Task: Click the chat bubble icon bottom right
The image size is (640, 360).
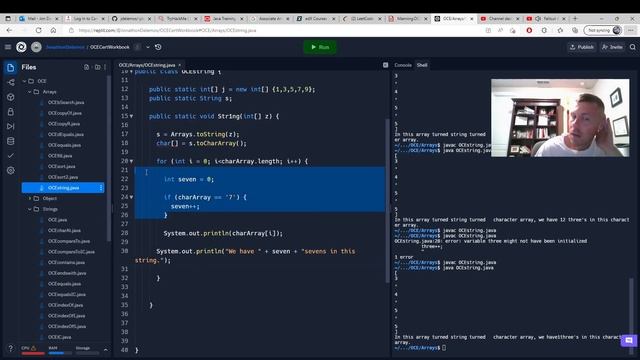Action: (x=629, y=340)
